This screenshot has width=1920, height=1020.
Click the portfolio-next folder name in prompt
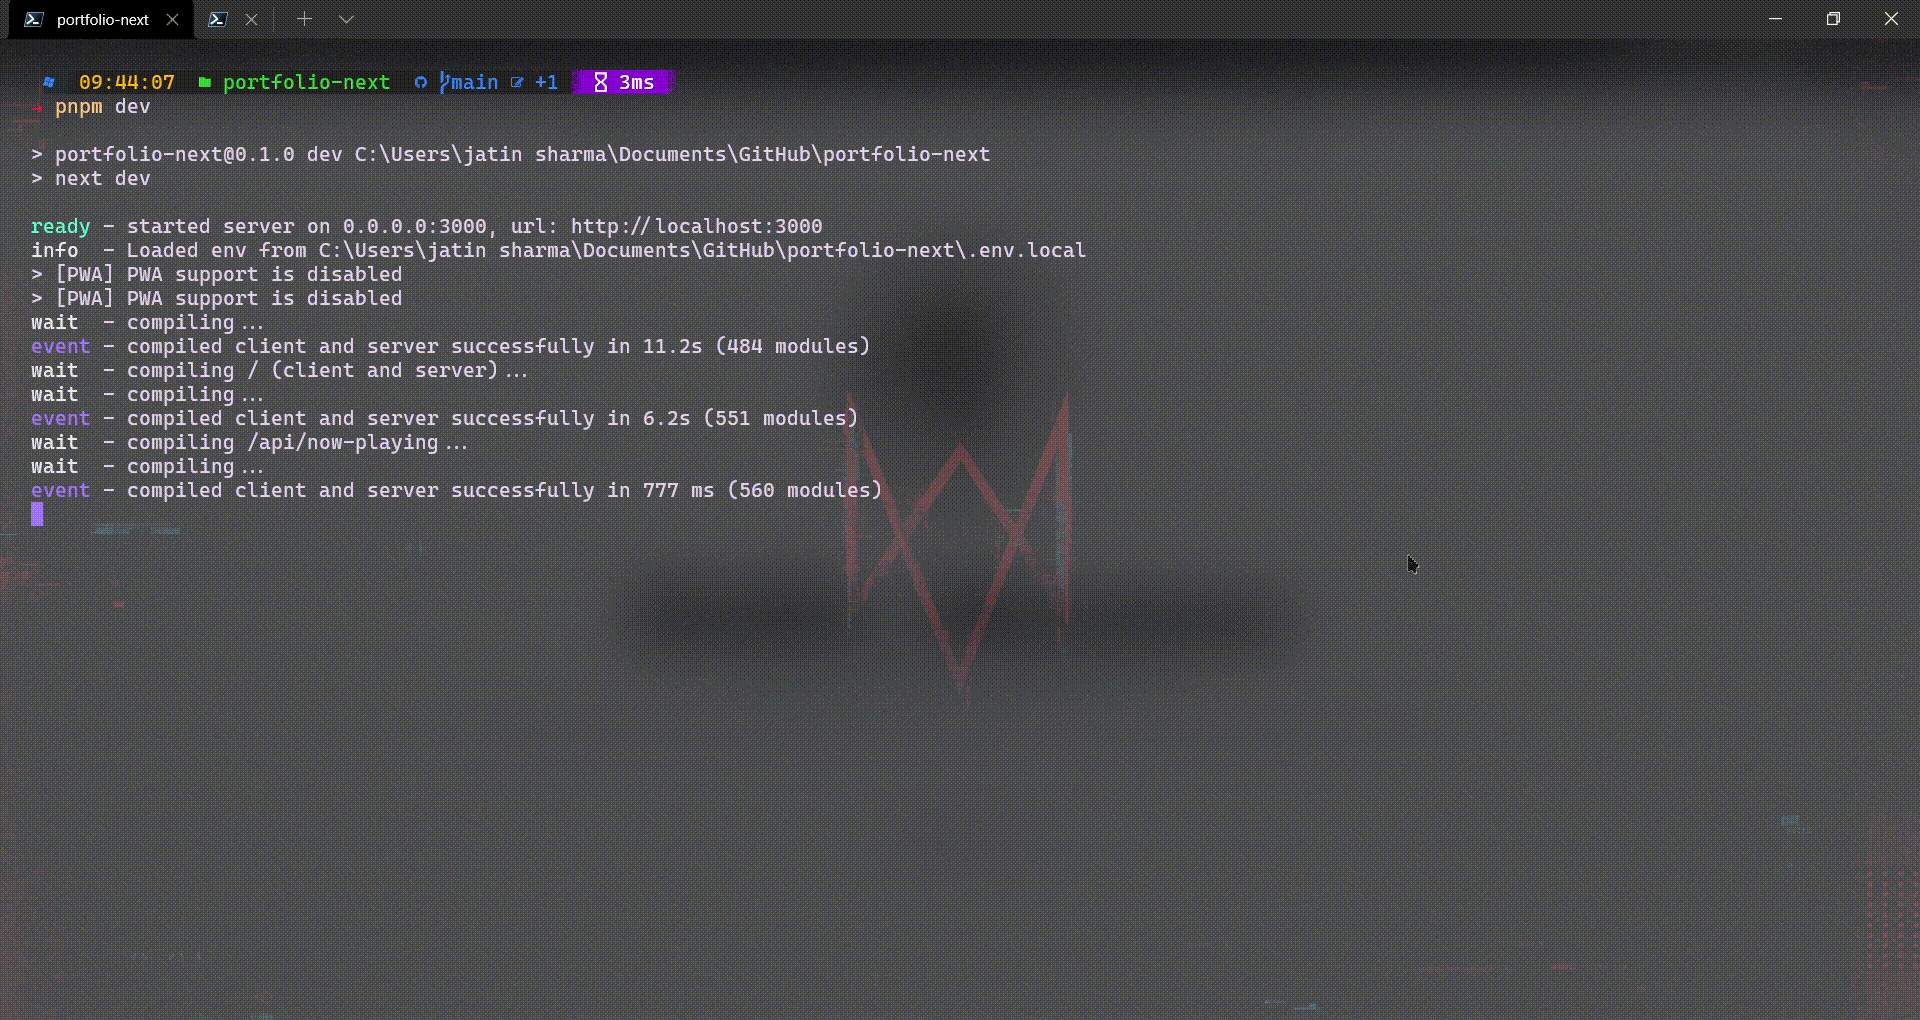coord(306,82)
